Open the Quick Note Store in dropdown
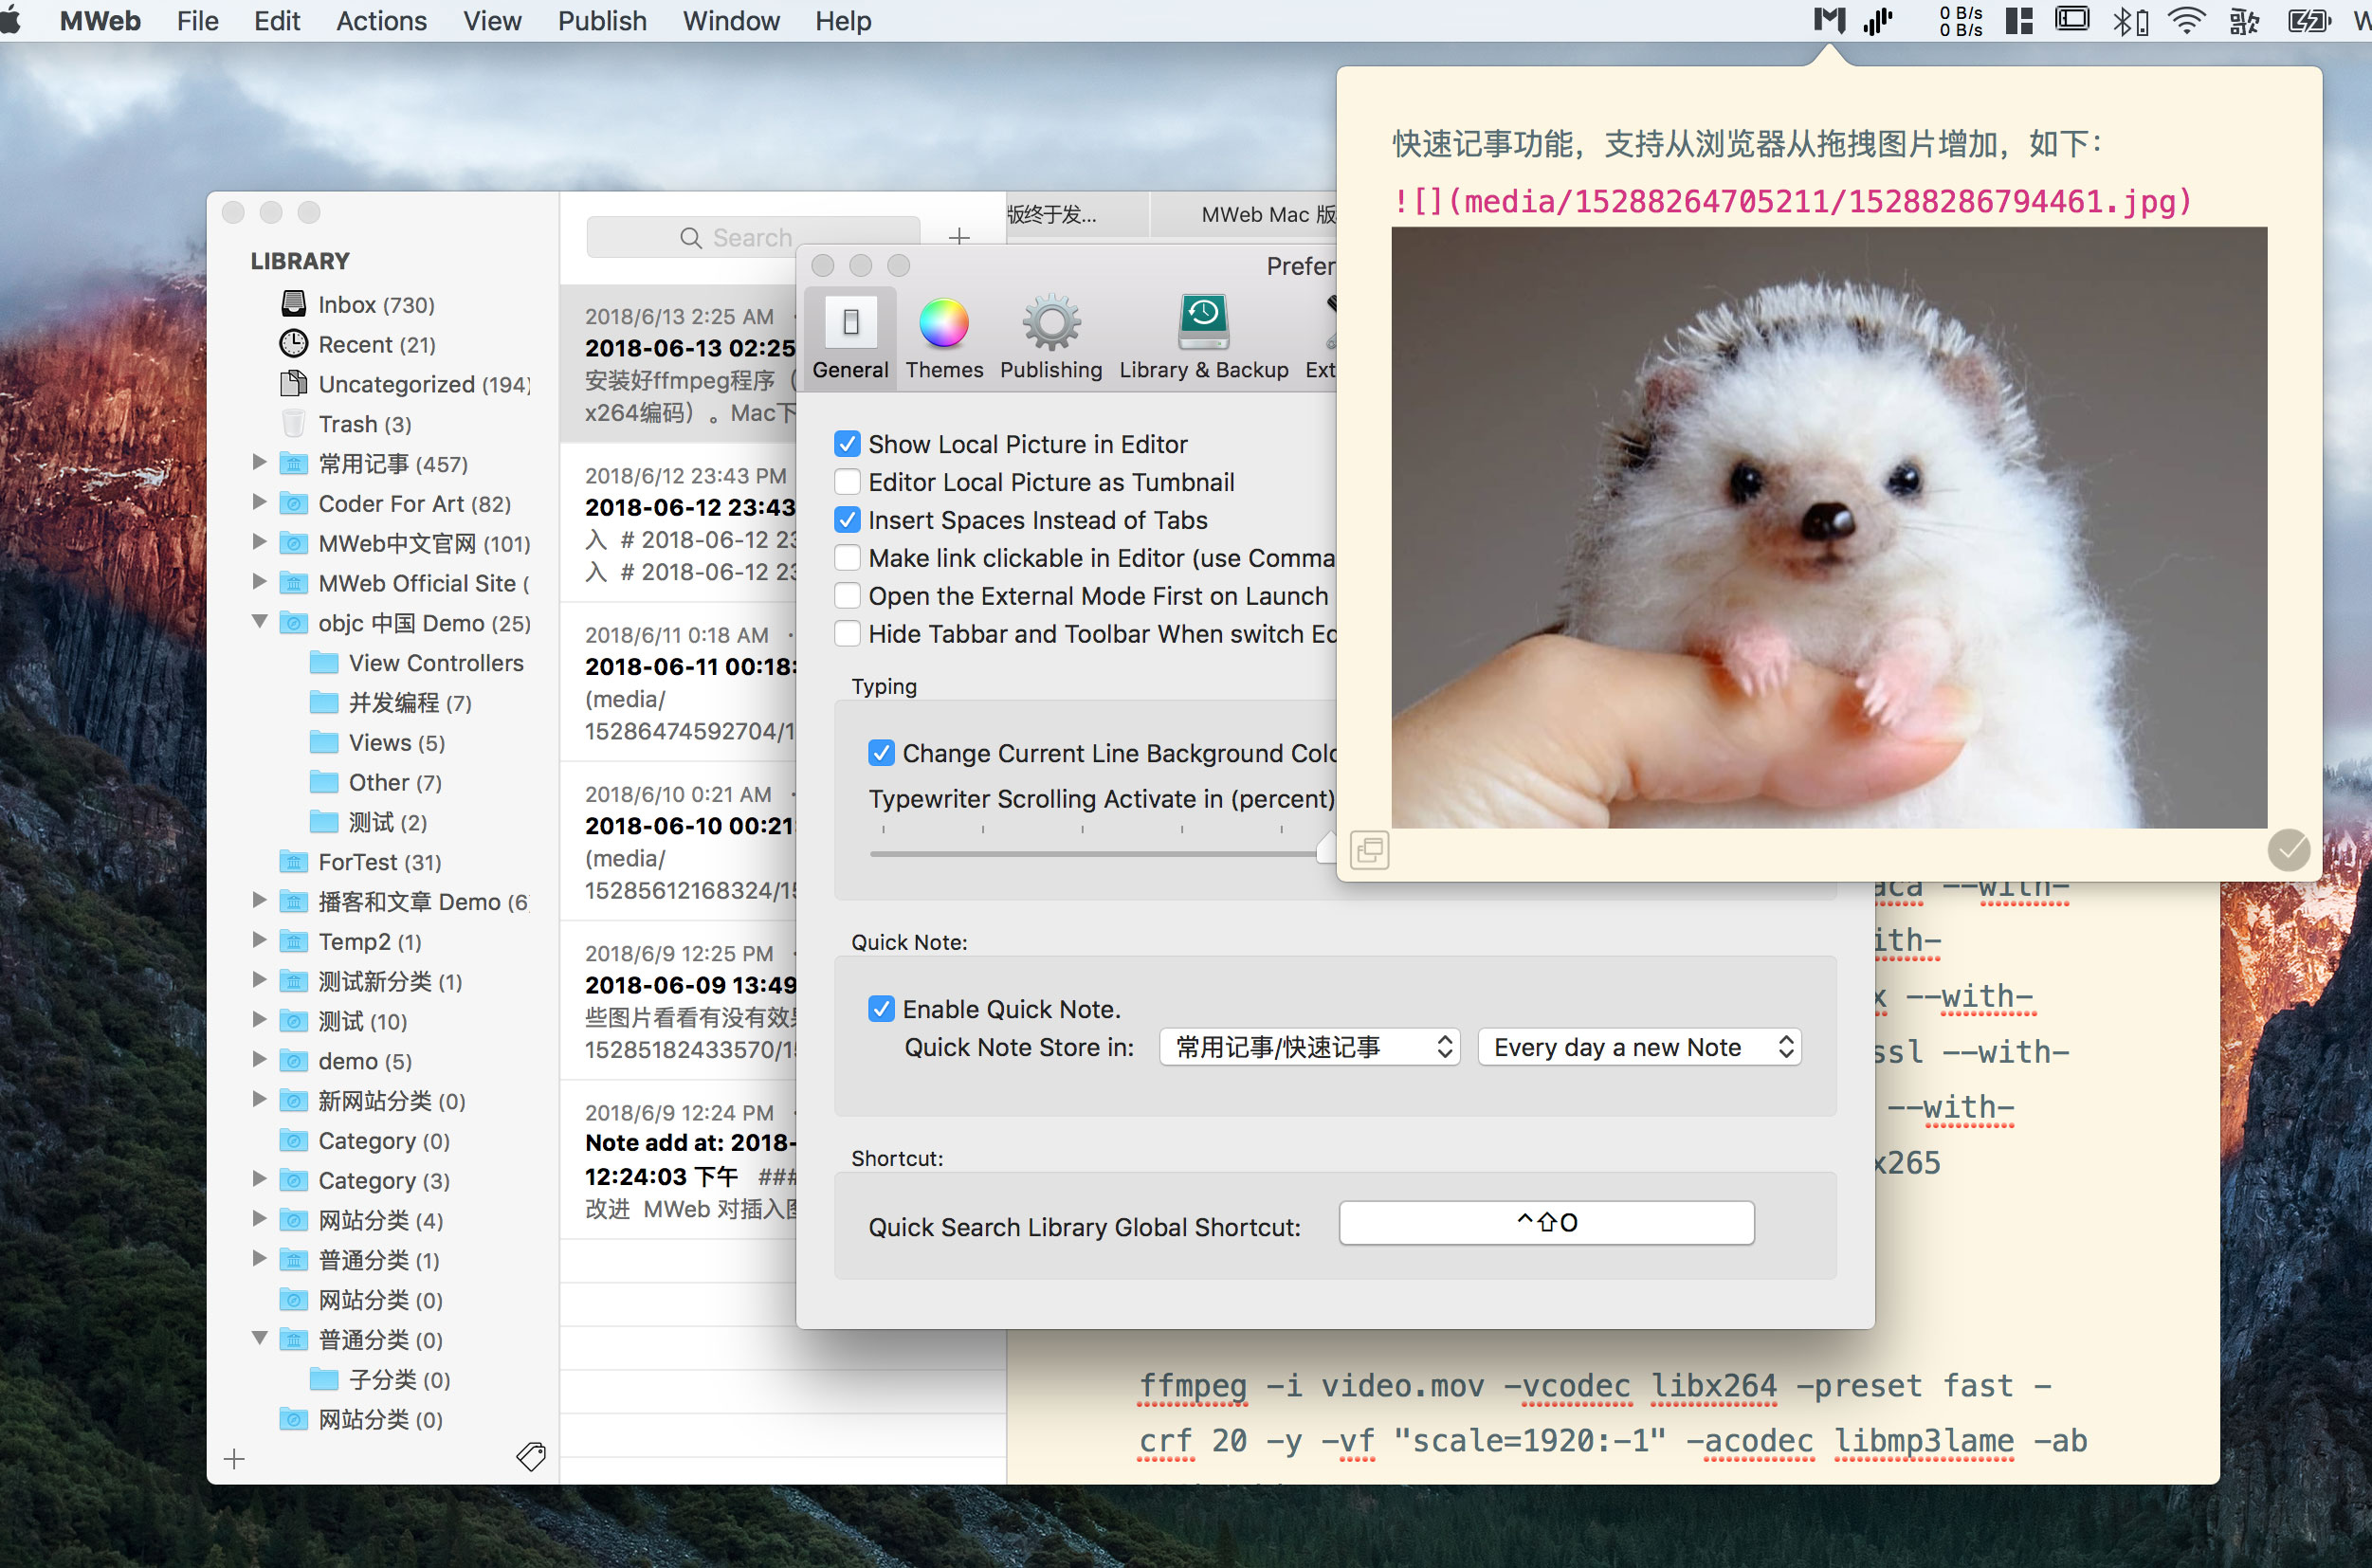2372x1568 pixels. pyautogui.click(x=1309, y=1047)
